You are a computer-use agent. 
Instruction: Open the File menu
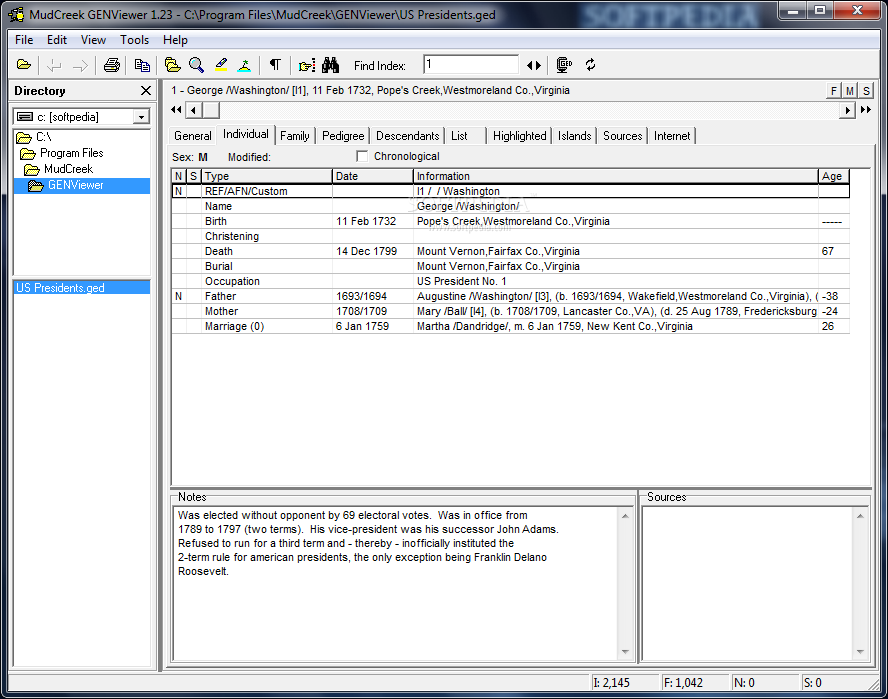(24, 40)
